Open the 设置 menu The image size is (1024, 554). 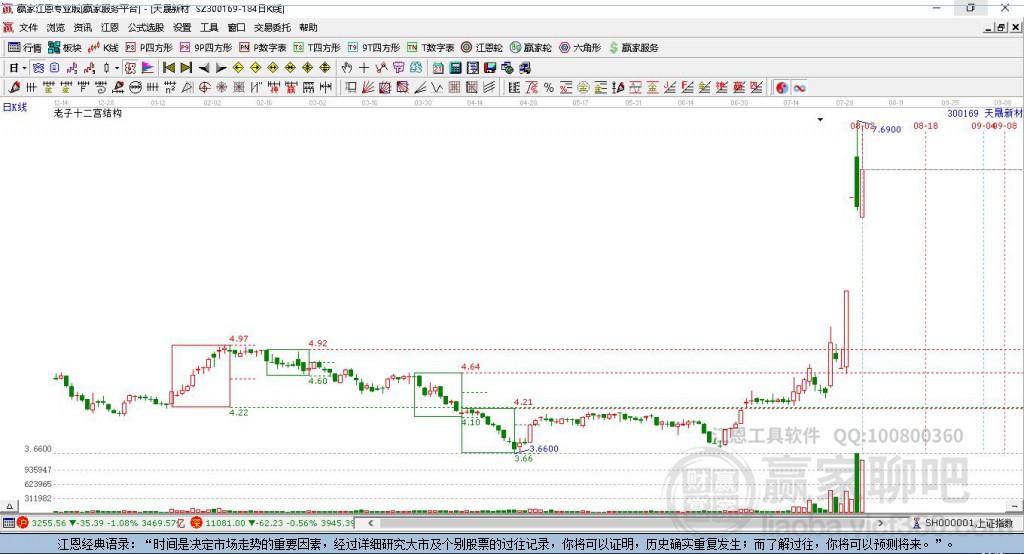(x=182, y=27)
